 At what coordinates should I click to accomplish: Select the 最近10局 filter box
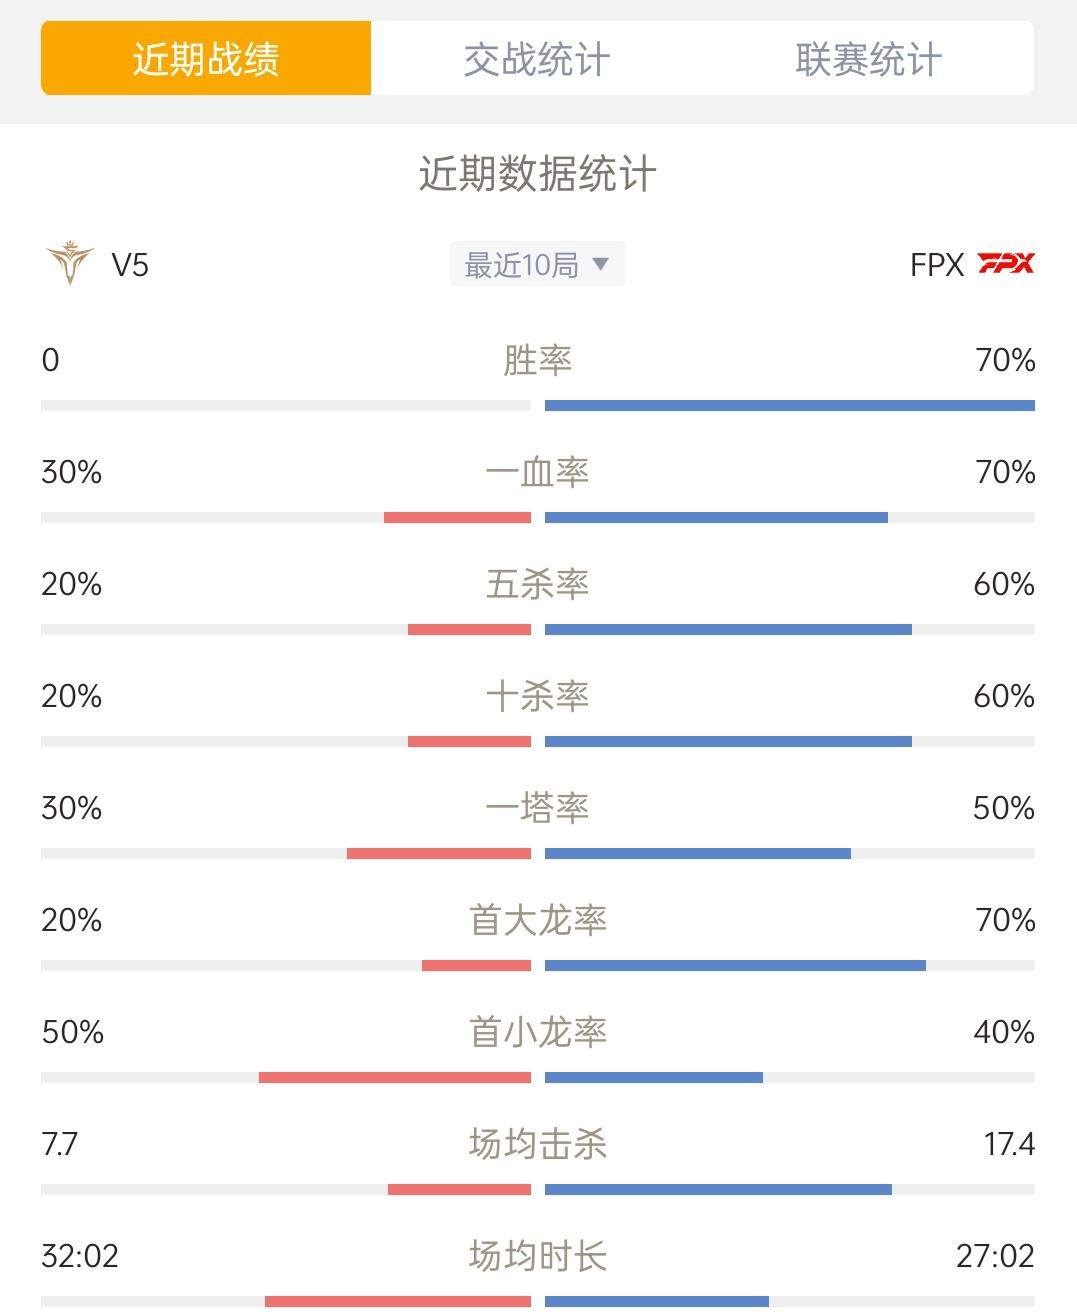[x=537, y=264]
